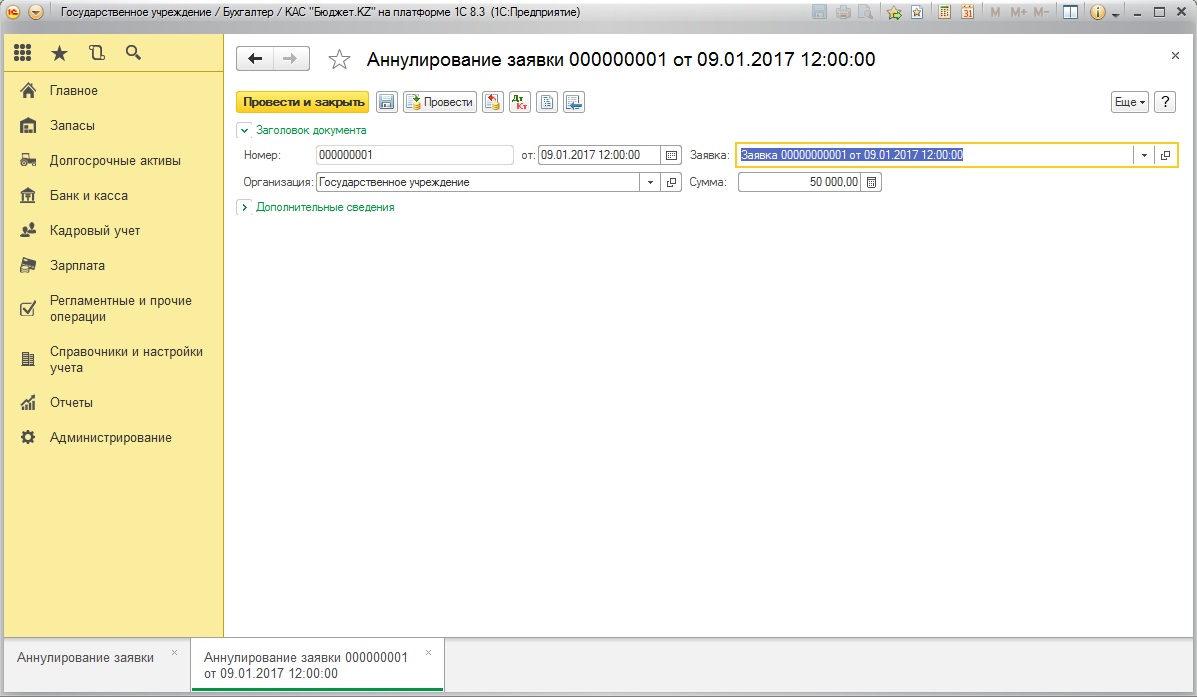Viewport: 1197px width, 697px height.
Task: Open calculator next to Сумма field
Action: click(x=871, y=182)
